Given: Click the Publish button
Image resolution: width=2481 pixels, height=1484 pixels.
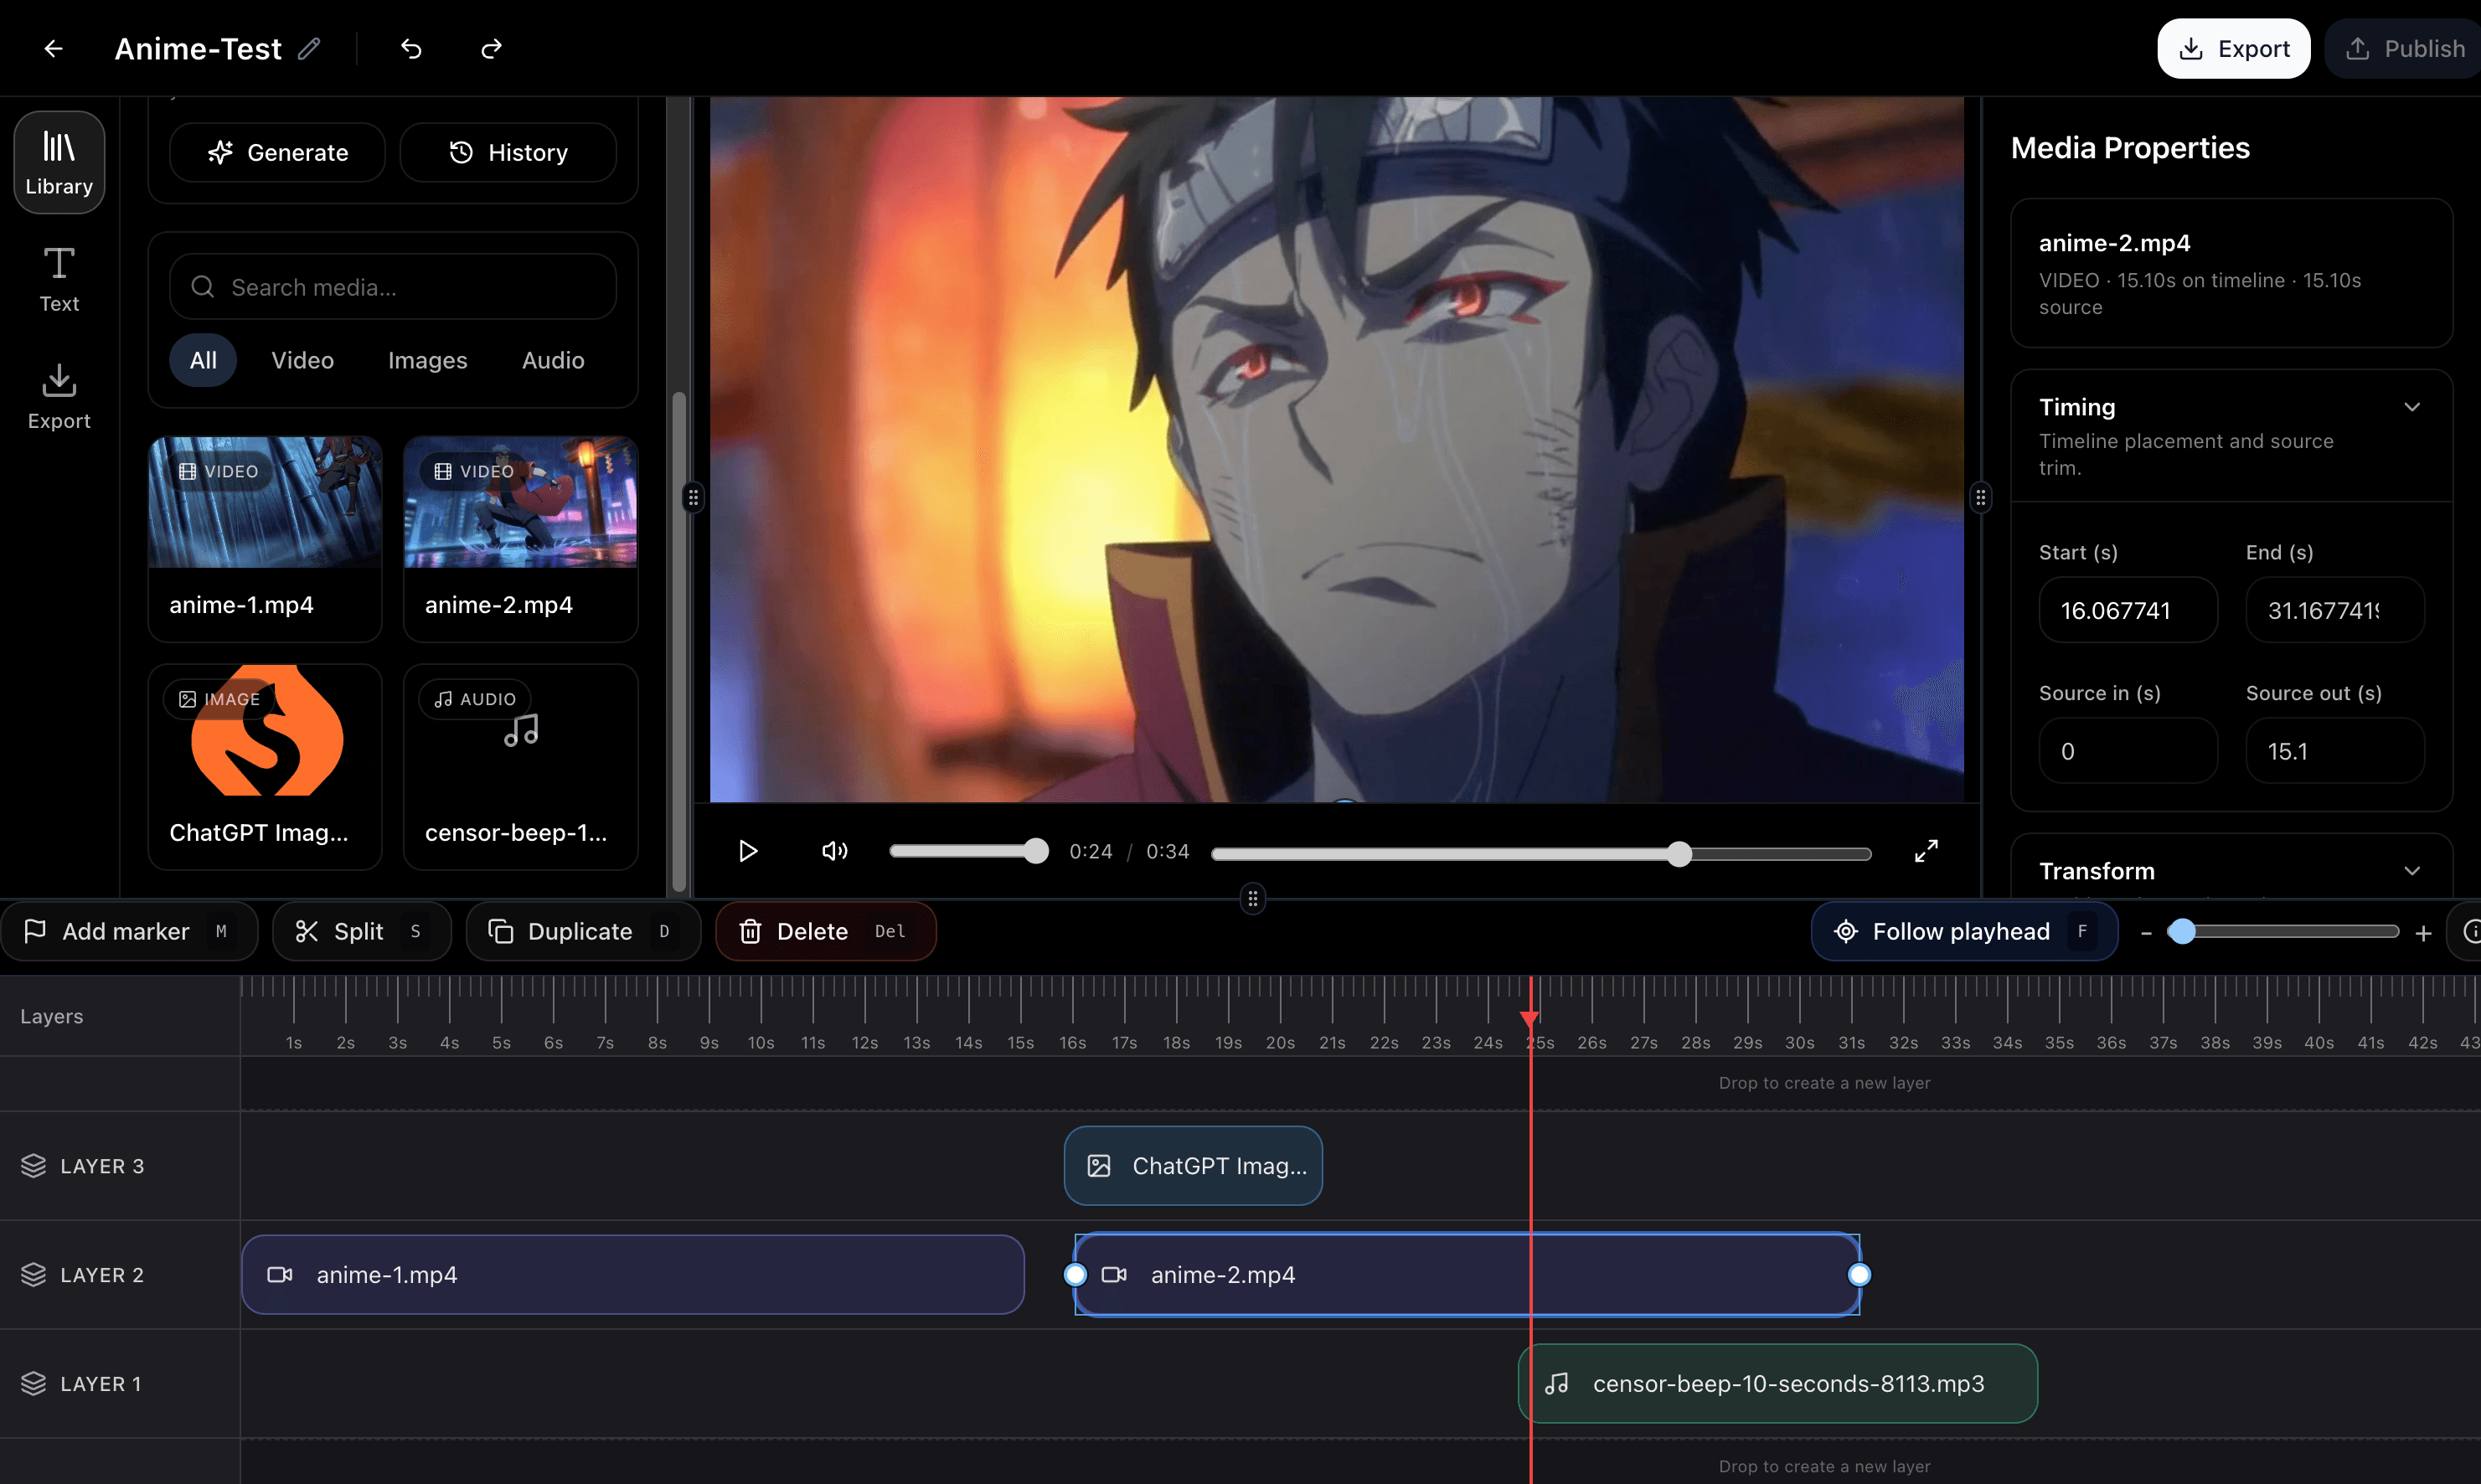Looking at the screenshot, I should 2403,48.
